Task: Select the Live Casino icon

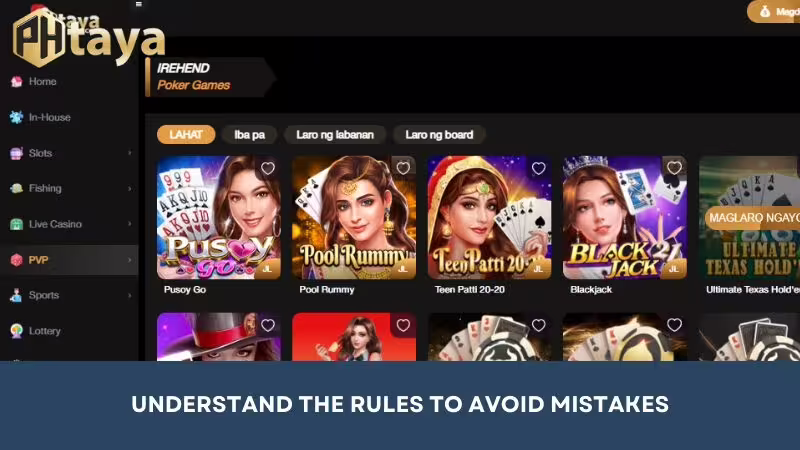Action: (16, 224)
